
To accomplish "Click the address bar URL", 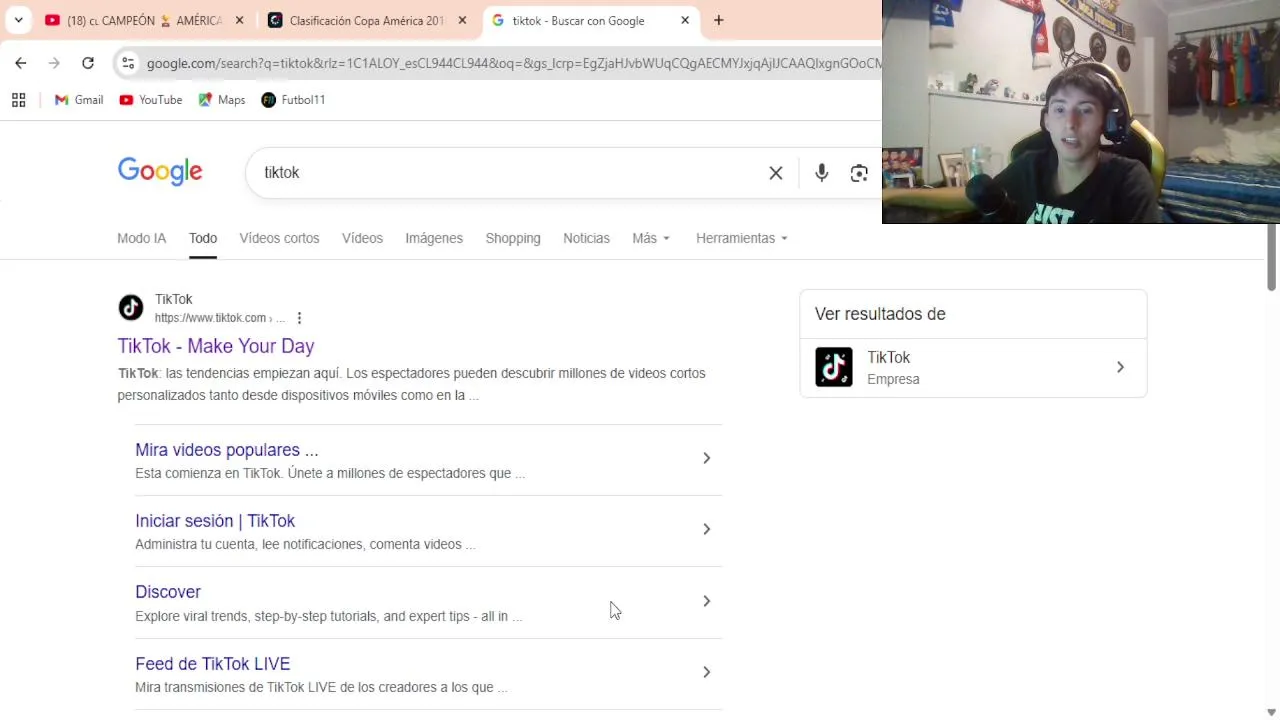I will [x=512, y=63].
